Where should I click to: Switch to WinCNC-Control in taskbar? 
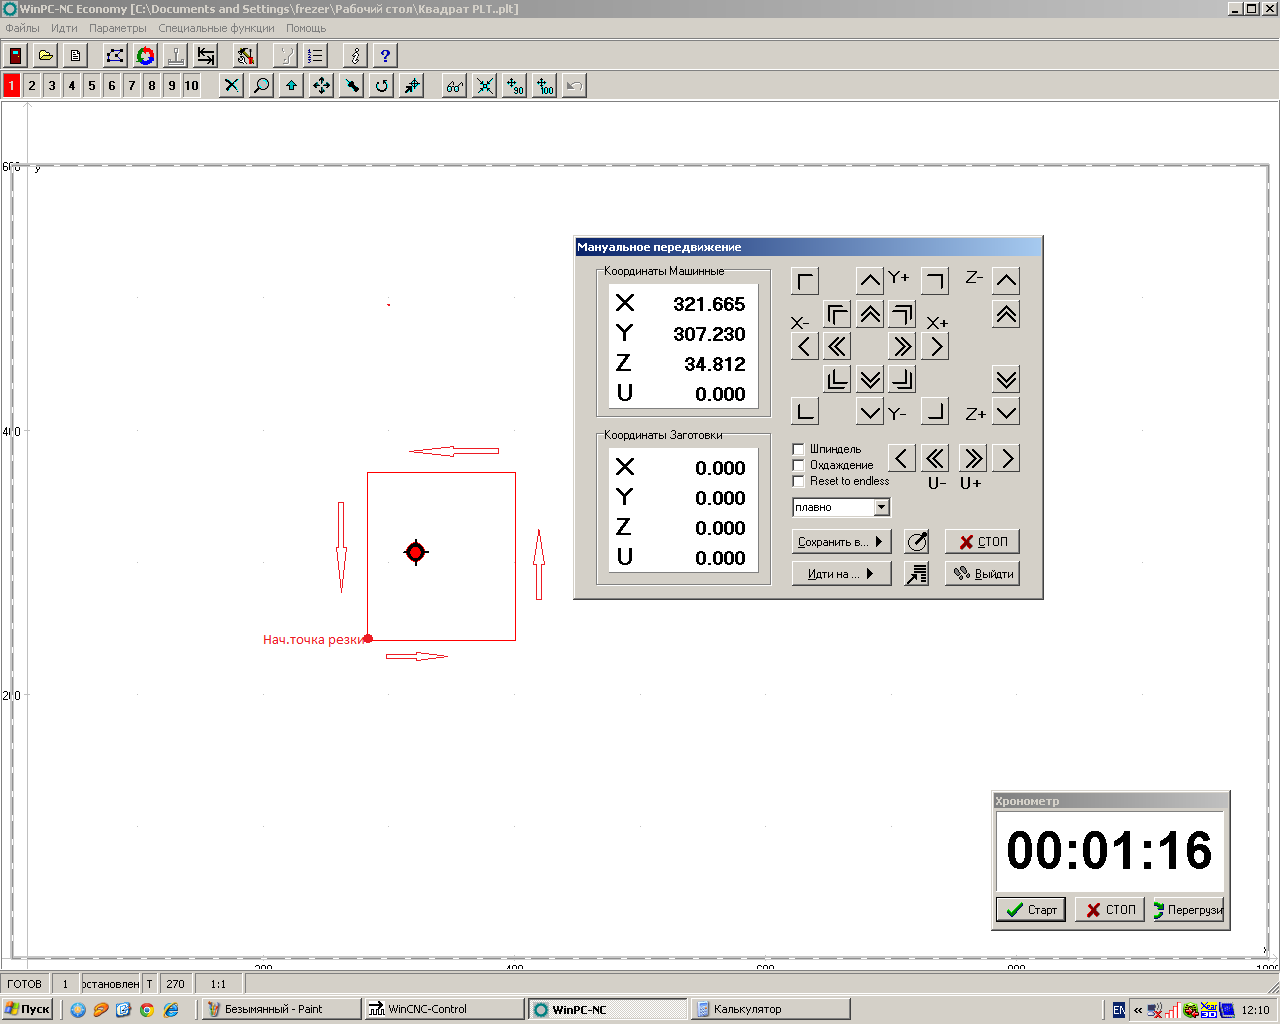[445, 1010]
